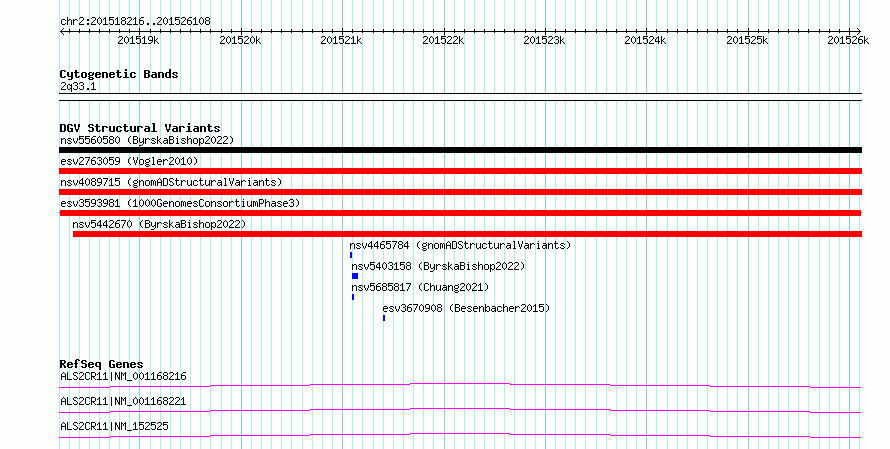Viewport: 890px width, 449px height.
Task: Click the 201521k ruler tick label
Action: point(341,40)
